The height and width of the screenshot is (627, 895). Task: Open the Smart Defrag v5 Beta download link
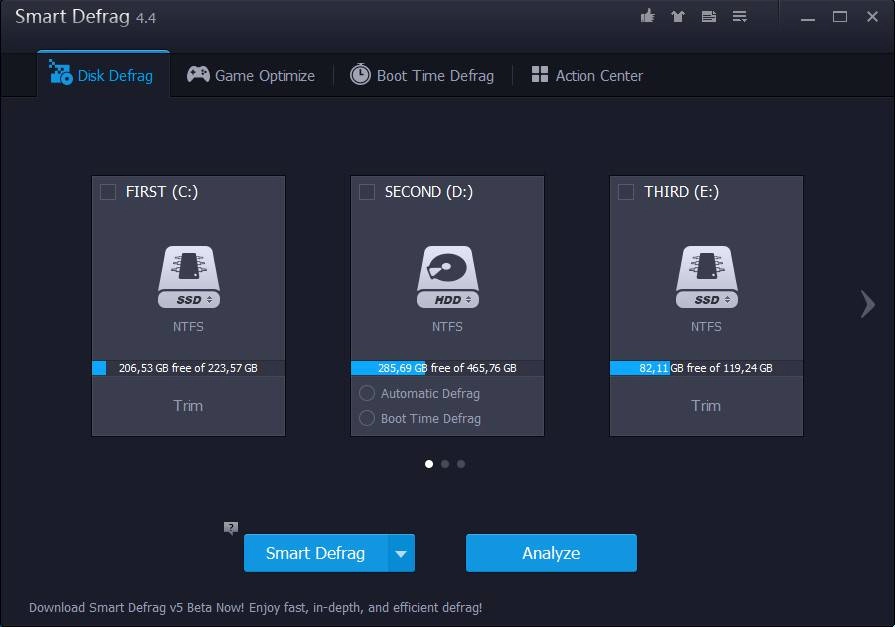pos(256,608)
